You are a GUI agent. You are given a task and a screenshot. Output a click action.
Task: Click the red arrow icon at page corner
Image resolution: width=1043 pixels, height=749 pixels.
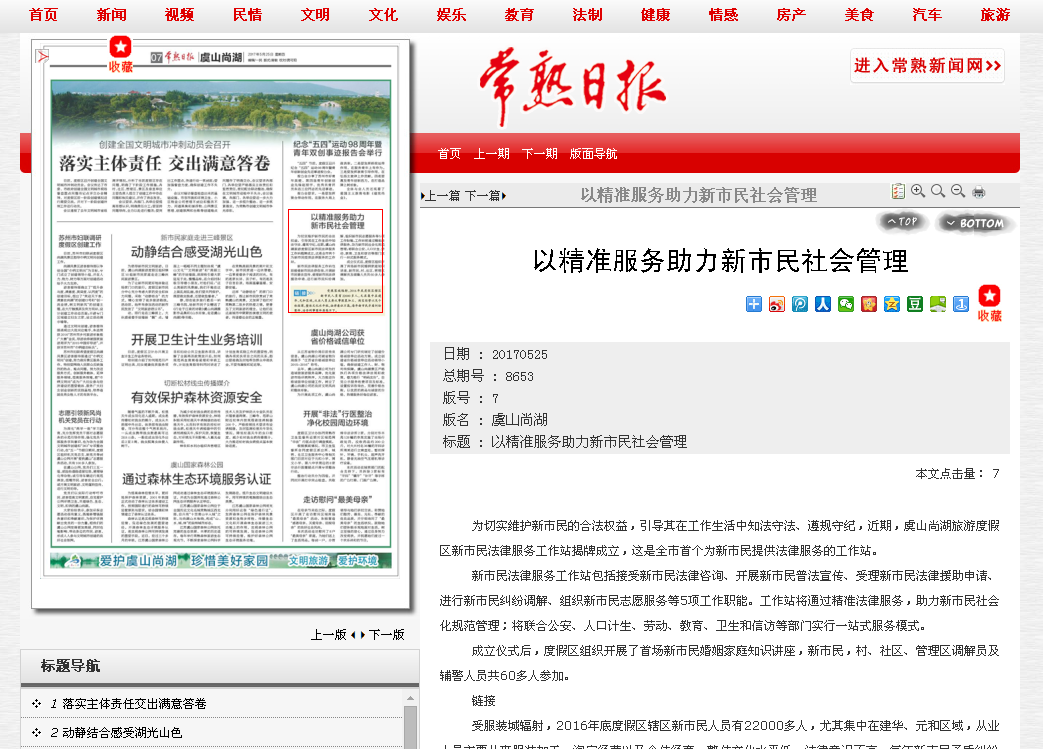(x=42, y=57)
